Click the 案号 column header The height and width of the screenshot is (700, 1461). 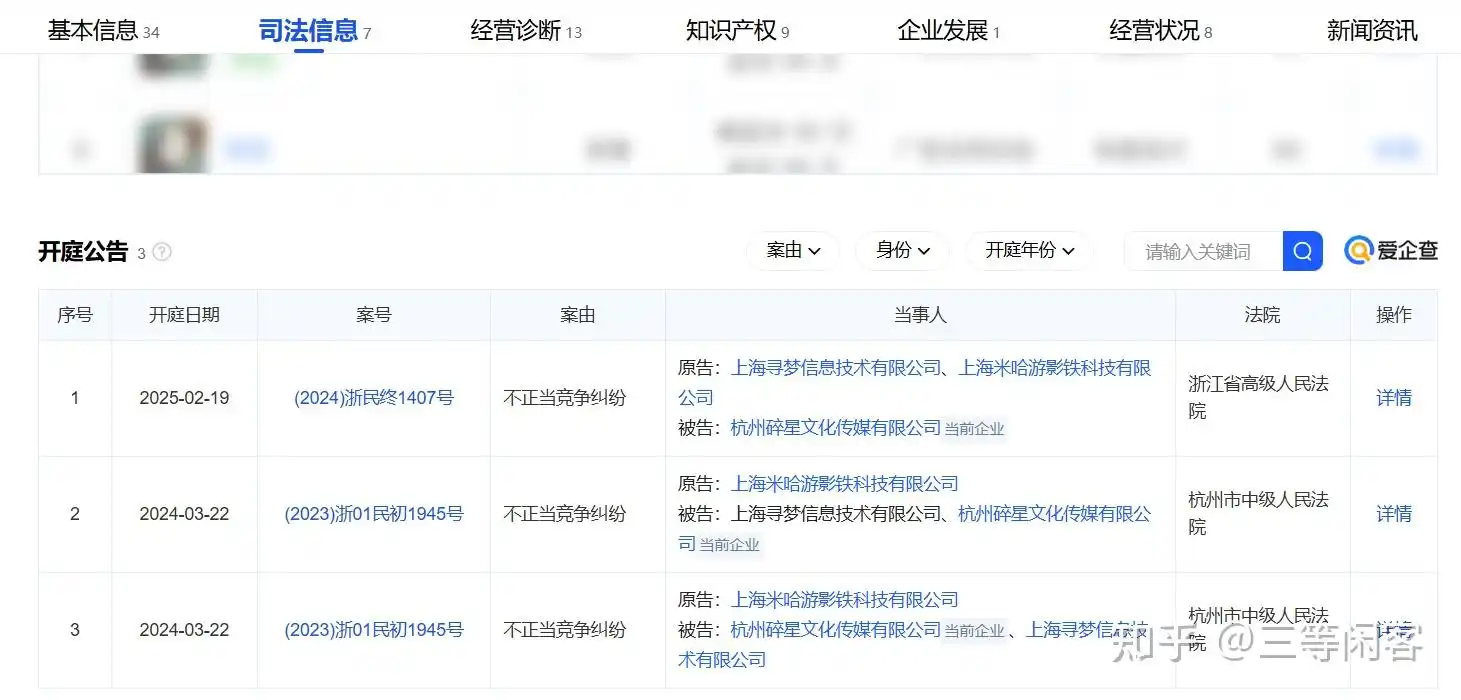[374, 315]
